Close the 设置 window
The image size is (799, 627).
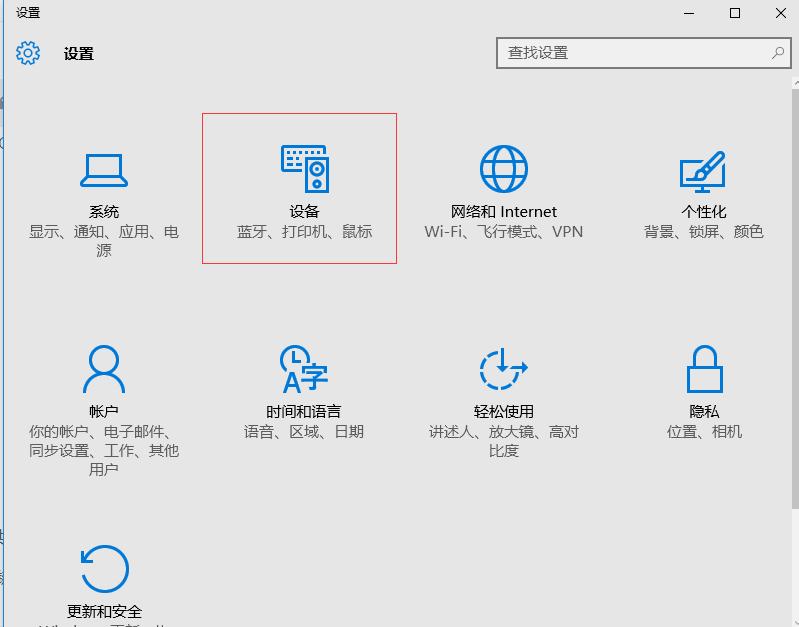pyautogui.click(x=780, y=13)
